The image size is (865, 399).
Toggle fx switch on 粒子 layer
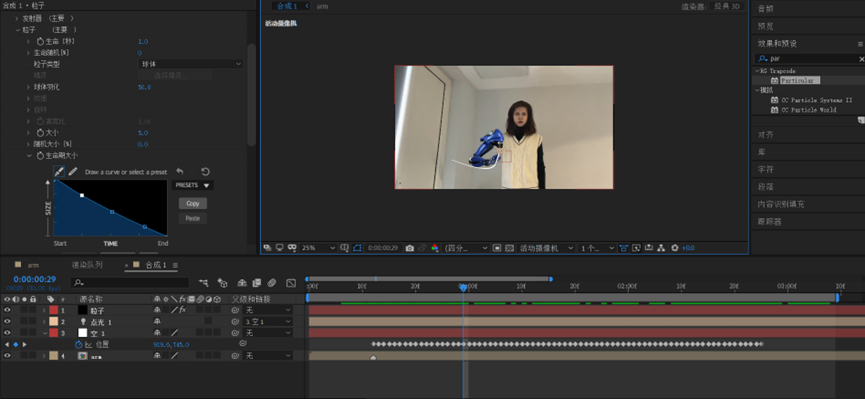183,311
